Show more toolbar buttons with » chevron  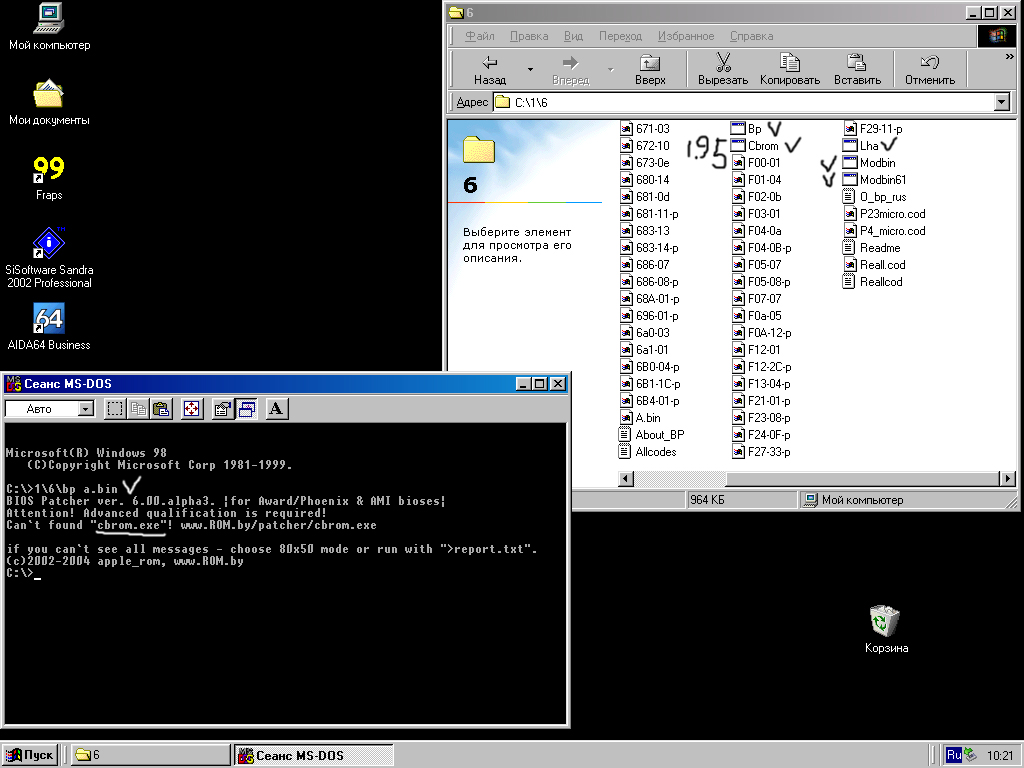(1009, 57)
